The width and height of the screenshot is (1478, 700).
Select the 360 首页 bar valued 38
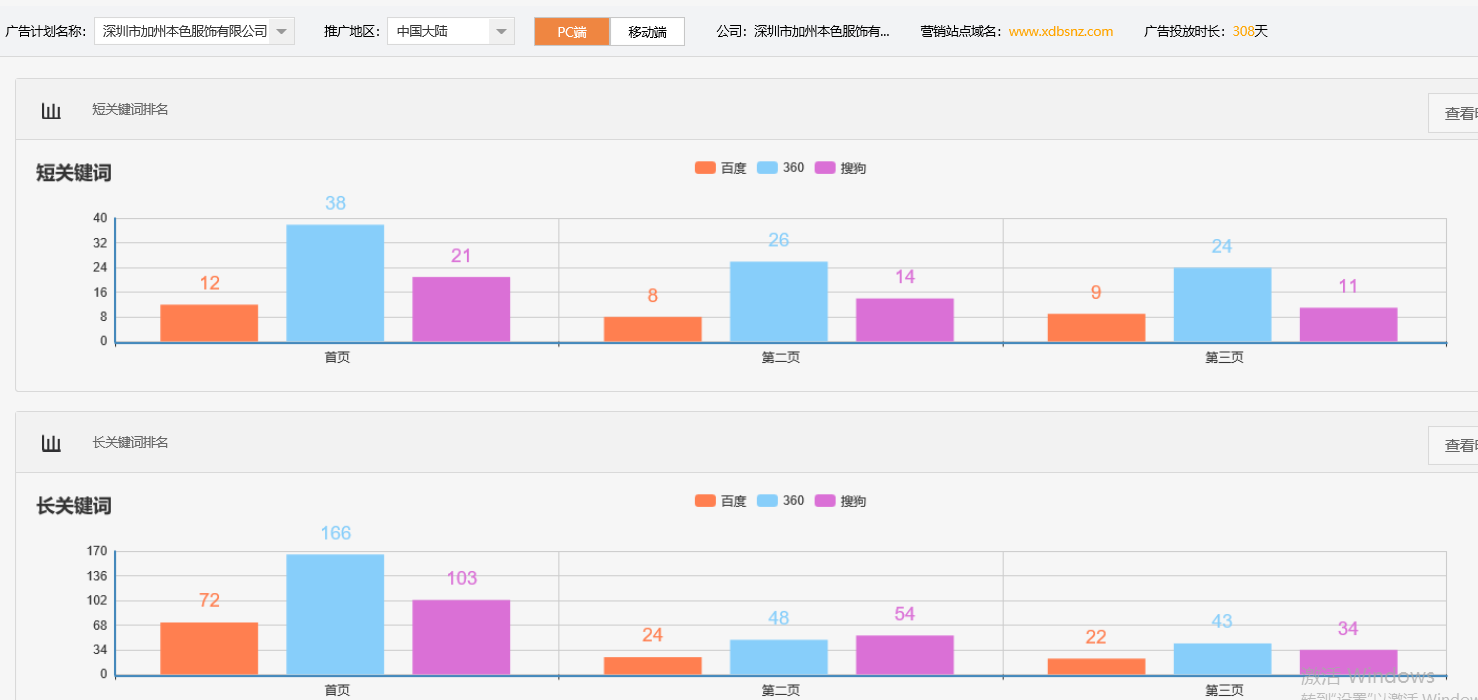coord(335,283)
